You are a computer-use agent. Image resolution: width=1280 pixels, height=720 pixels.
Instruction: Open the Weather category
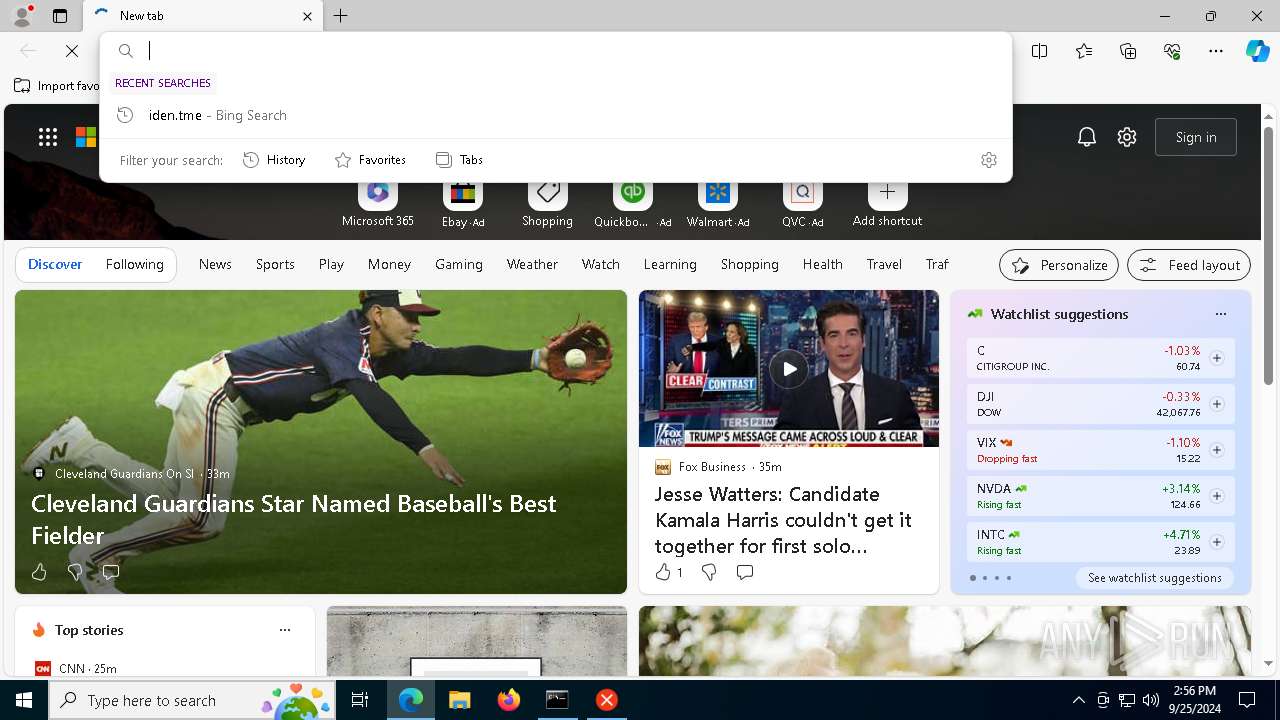[x=532, y=265]
